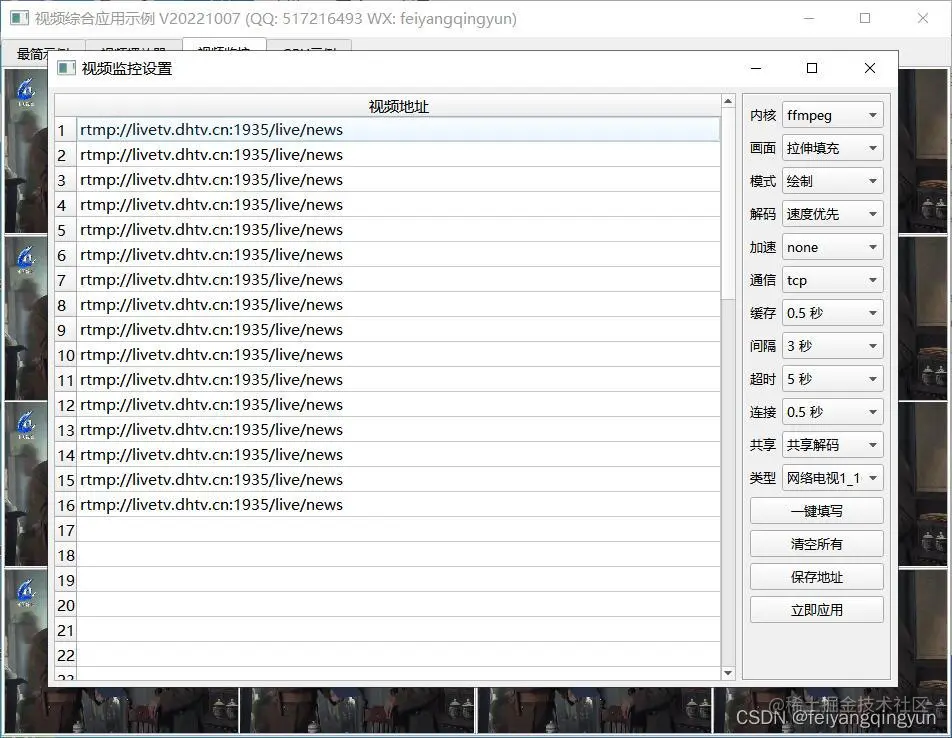Click empty address cell in row 22
Screen dimensions: 952x738
398,654
